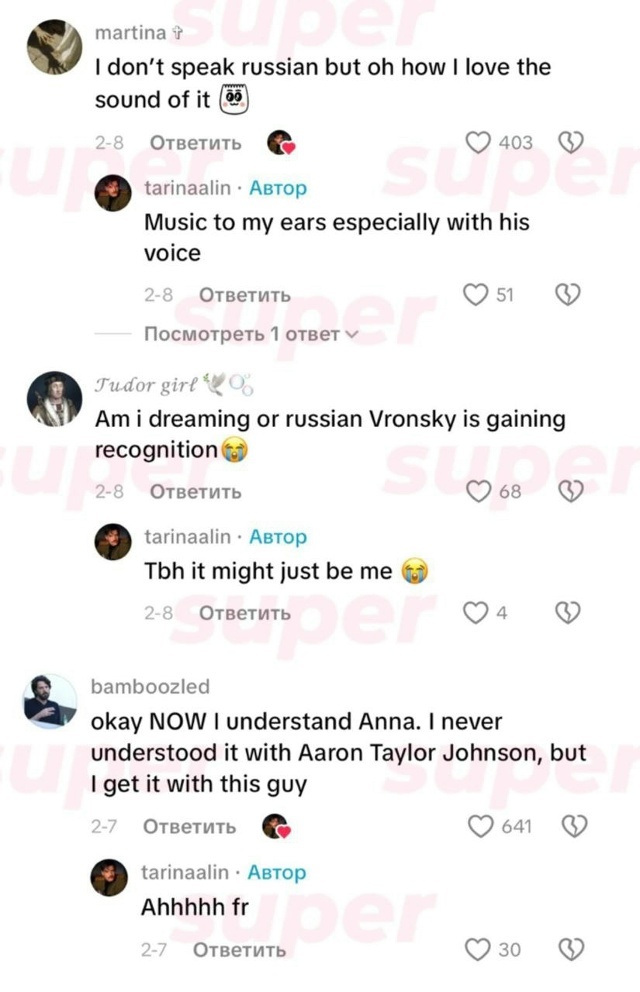Like the 'Ahhhhh fr' reply
The height and width of the screenshot is (992, 640).
click(x=477, y=950)
